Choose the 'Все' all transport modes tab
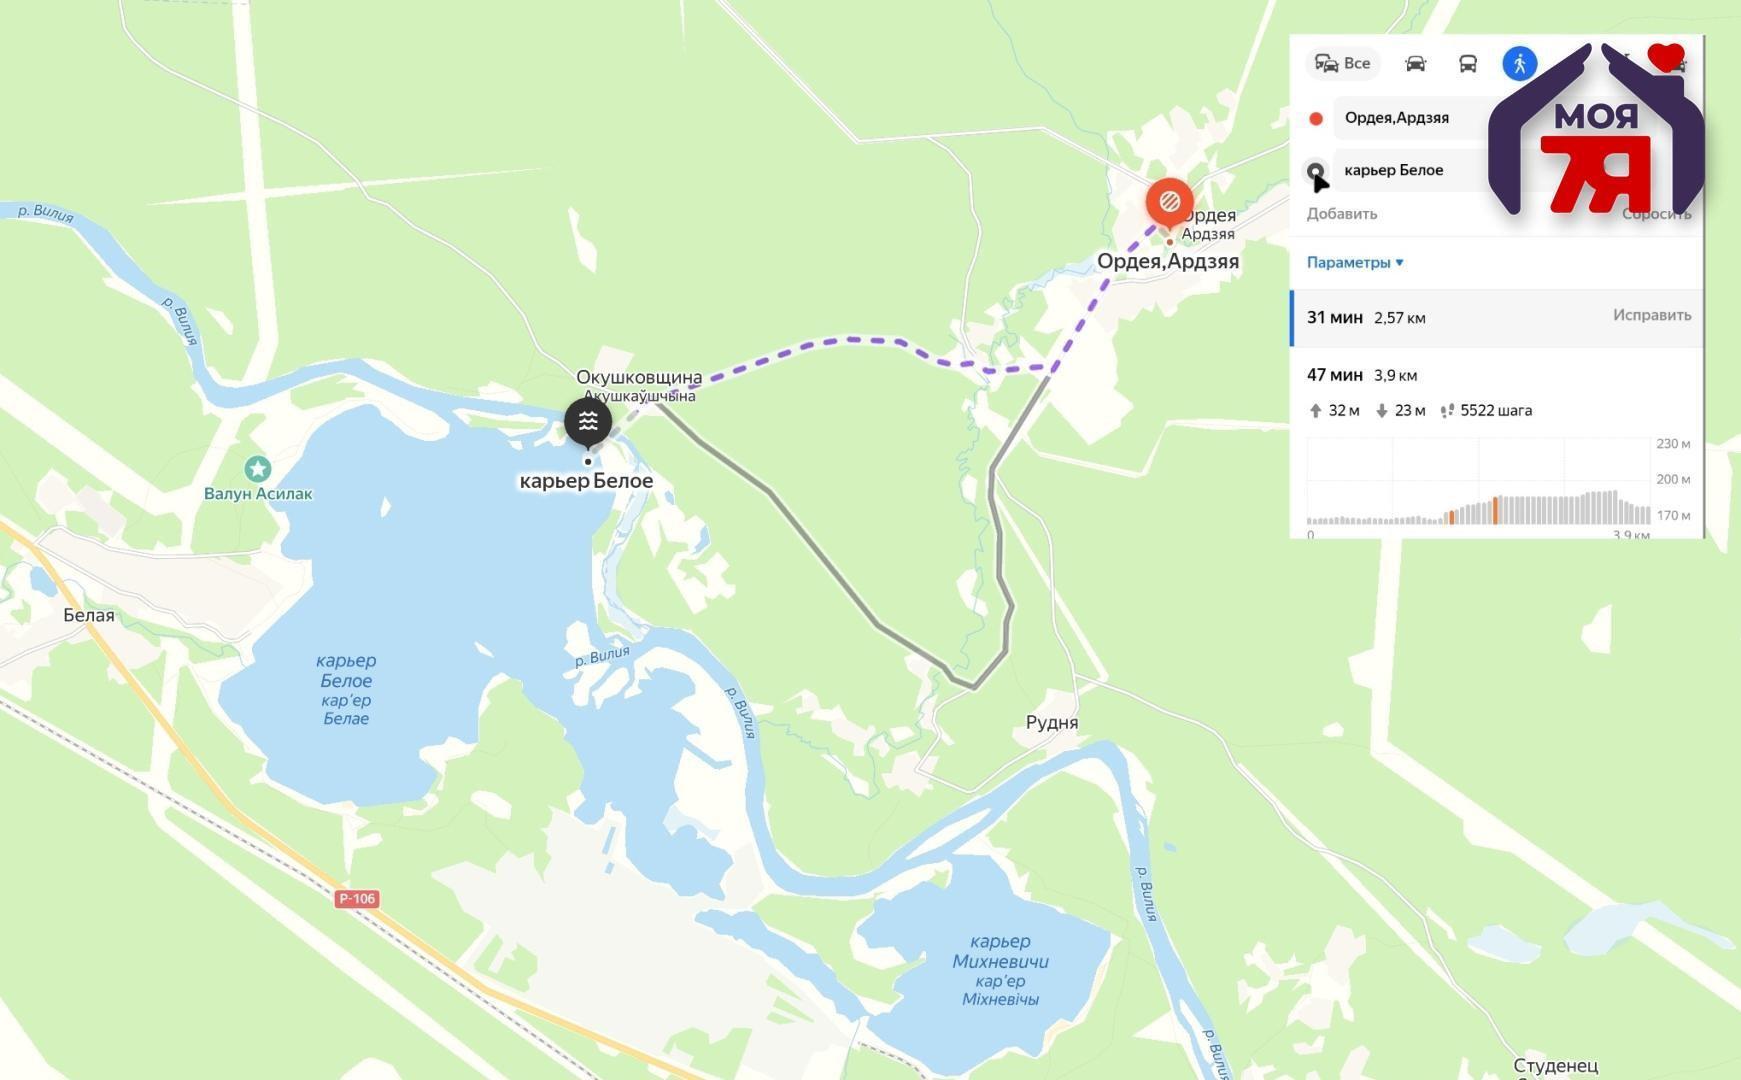 pyautogui.click(x=1342, y=64)
